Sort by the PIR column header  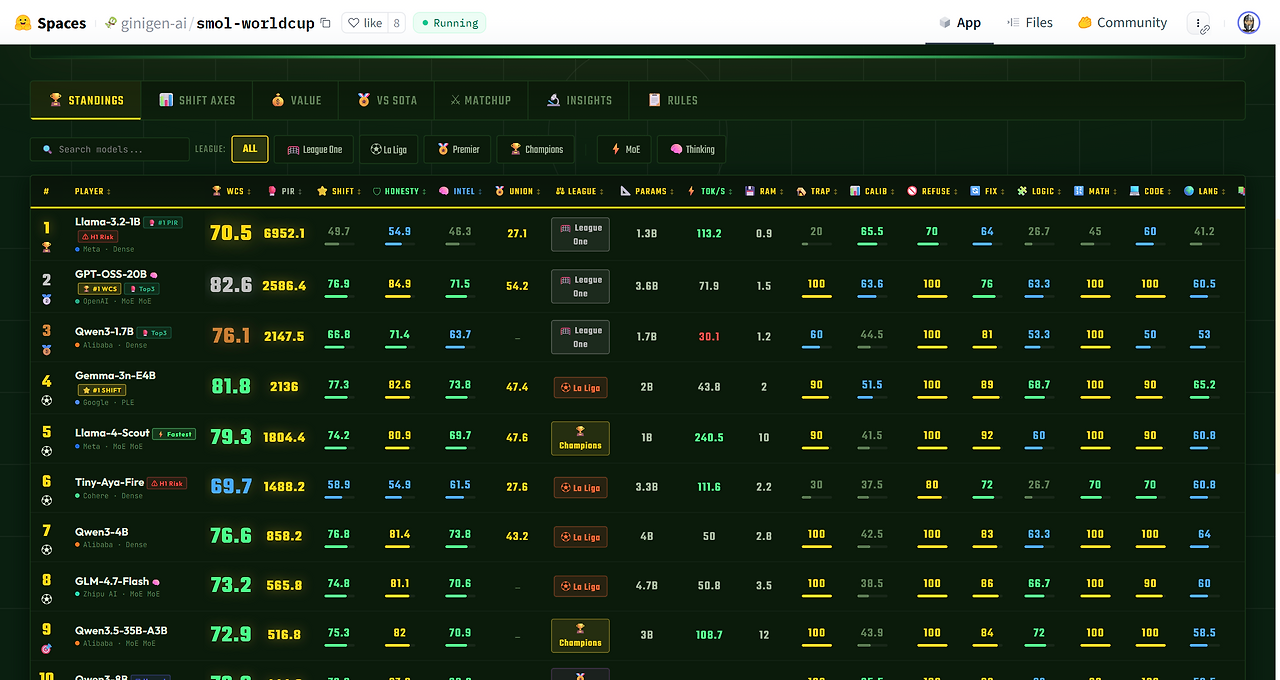pos(285,191)
